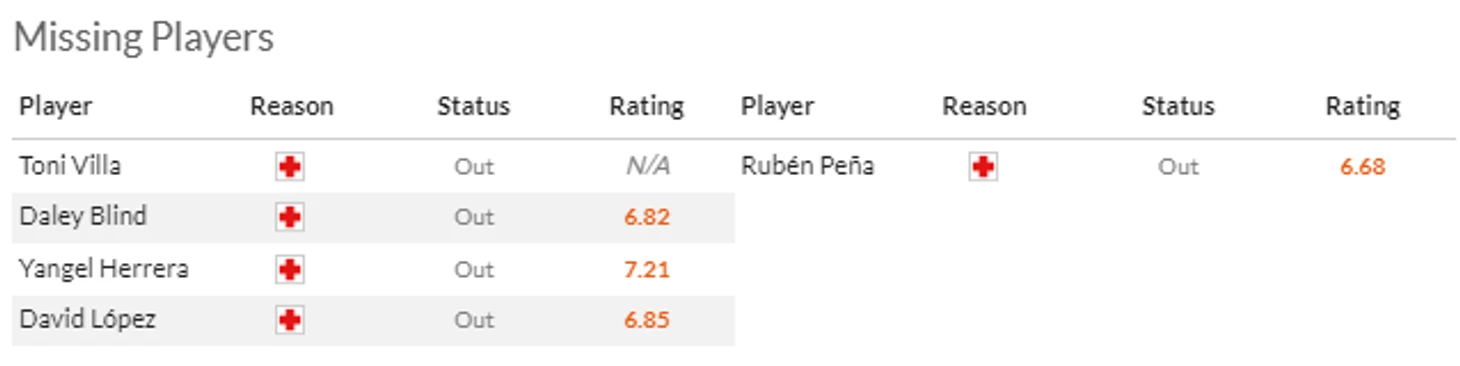Screen dimensions: 1460x366
Task: Click Rubén Peña's injury icon
Action: (x=983, y=167)
